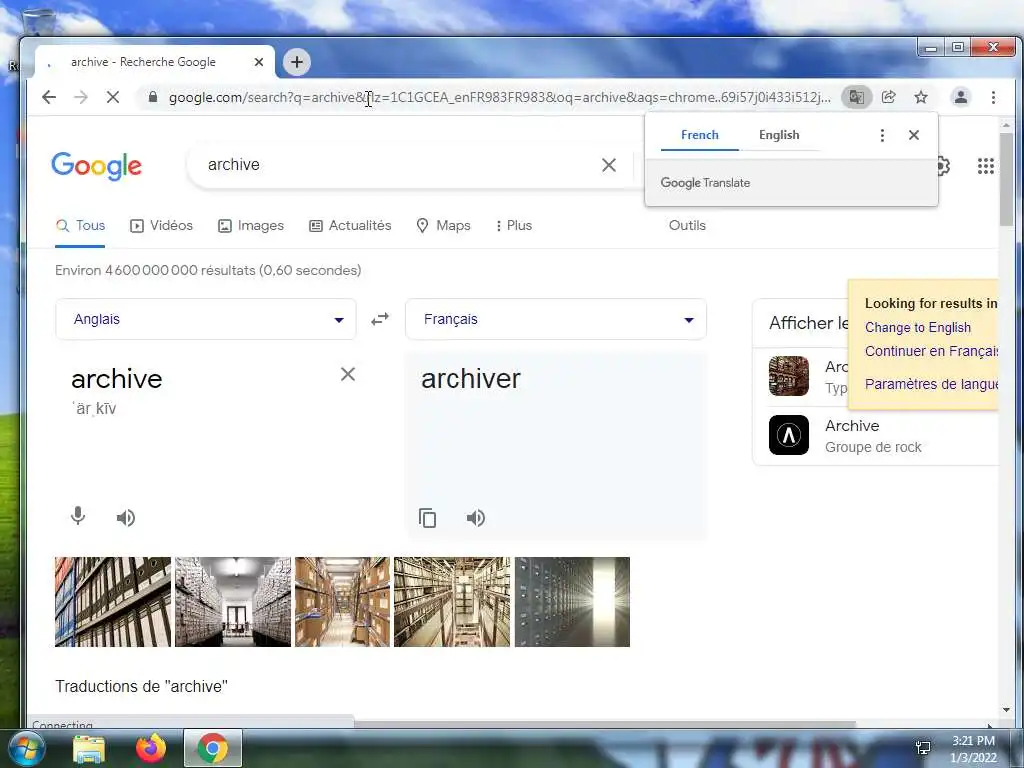This screenshot has height=768, width=1024.
Task: Click the microphone voice input icon
Action: point(78,517)
